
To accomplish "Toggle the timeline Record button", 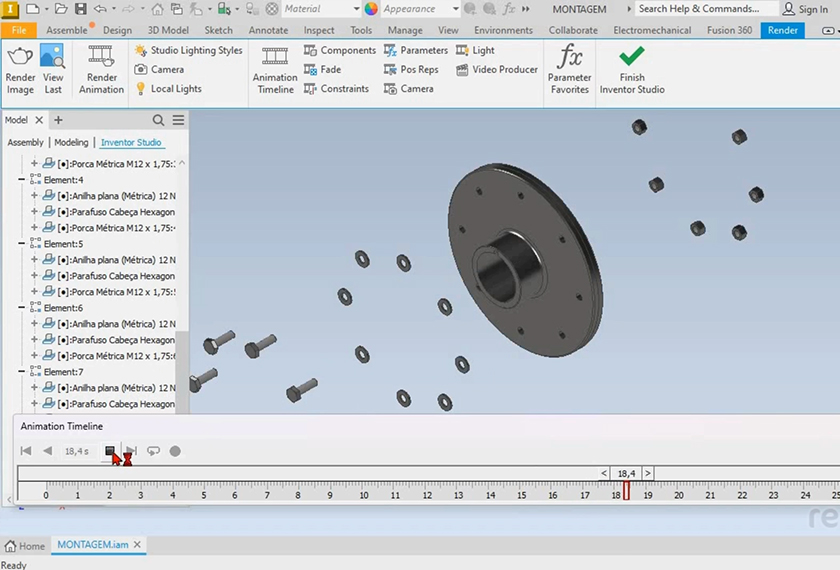I will 175,451.
